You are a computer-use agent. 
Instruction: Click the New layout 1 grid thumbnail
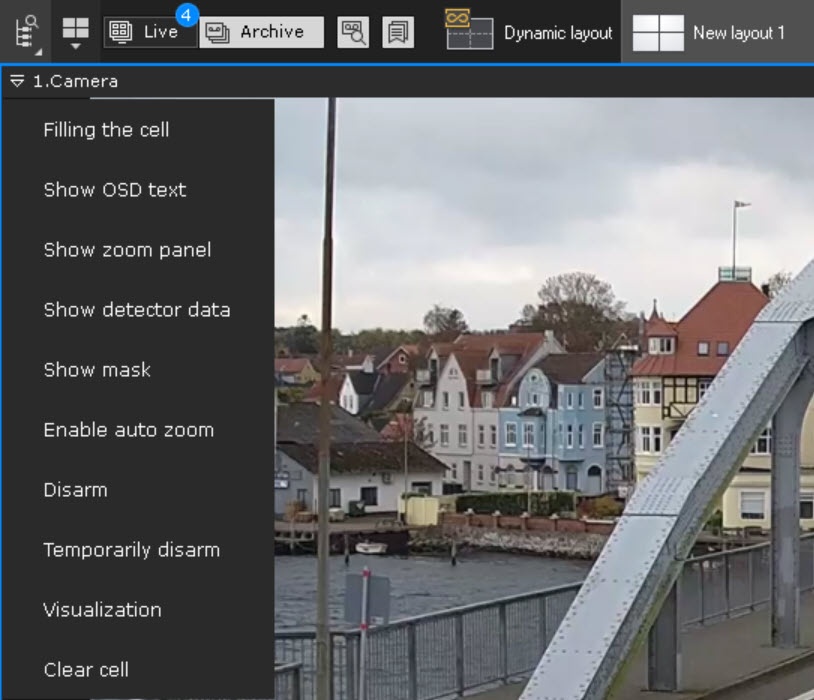click(x=658, y=33)
